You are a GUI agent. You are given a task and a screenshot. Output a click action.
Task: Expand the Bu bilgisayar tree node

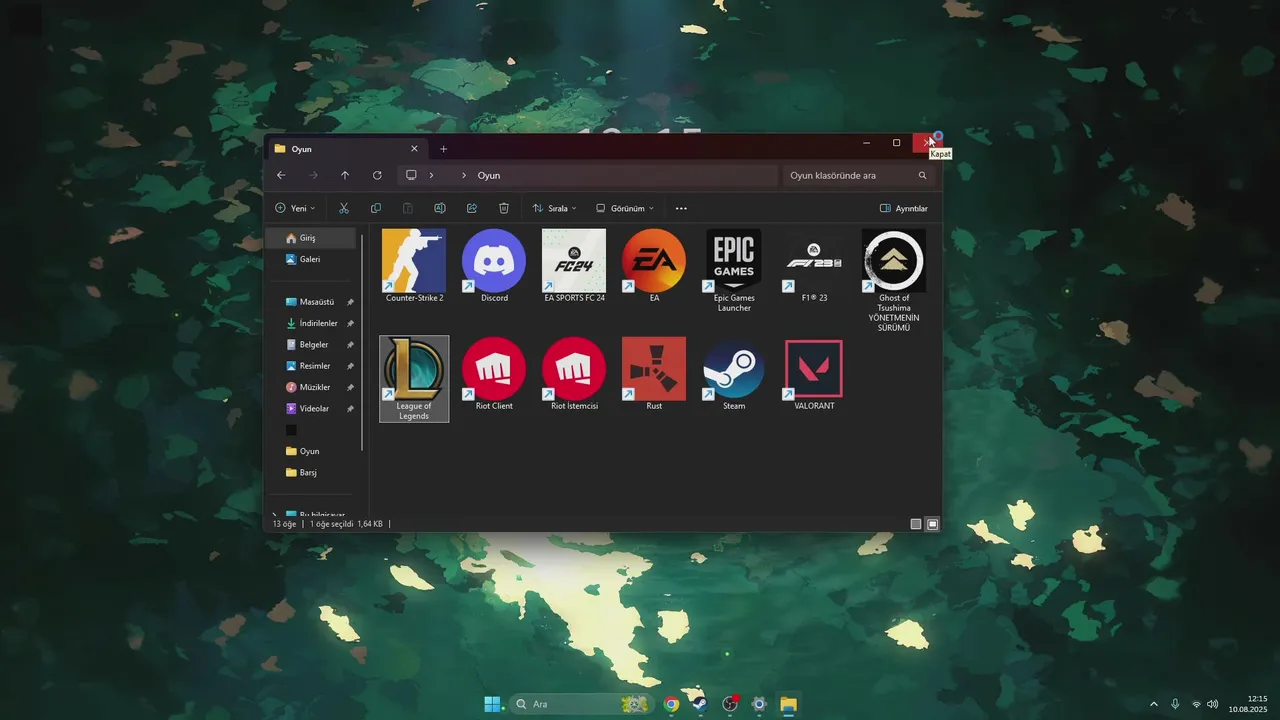click(275, 515)
